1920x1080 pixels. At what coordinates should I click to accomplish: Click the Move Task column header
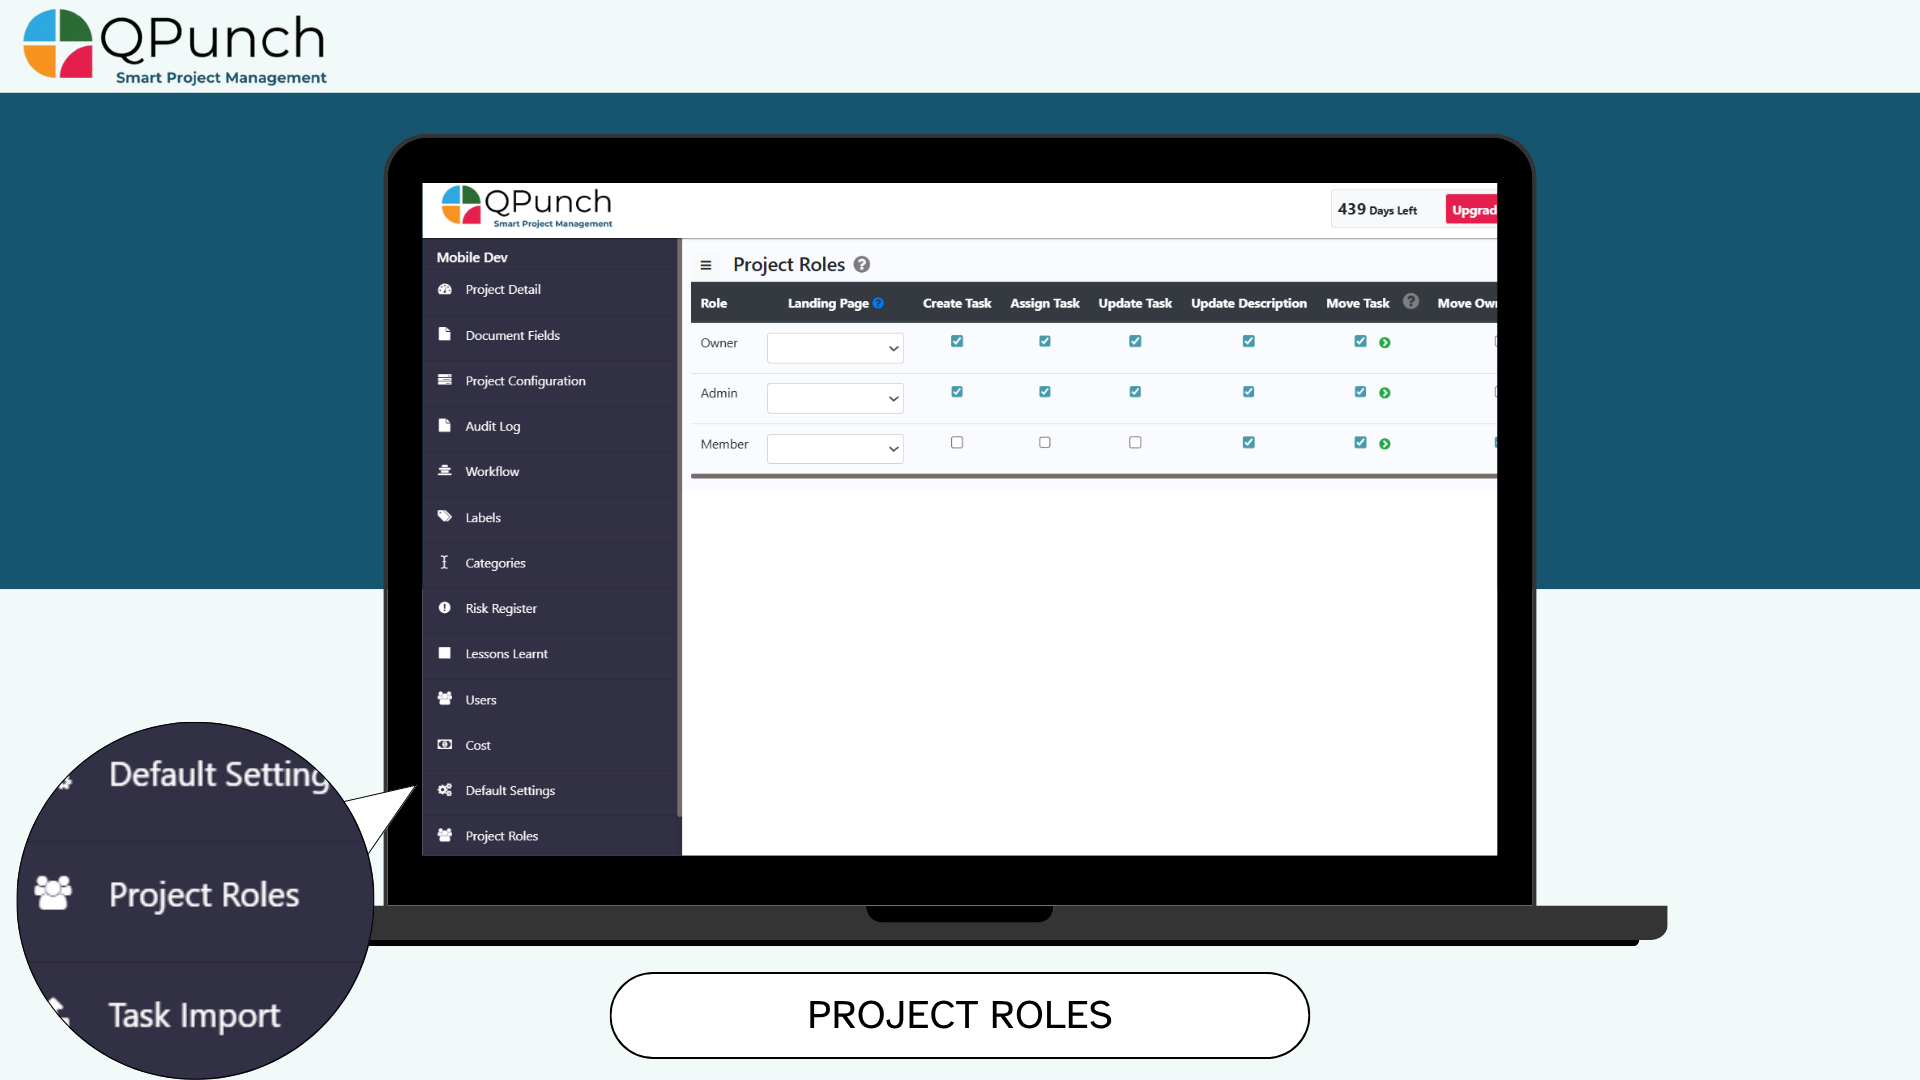[1357, 303]
